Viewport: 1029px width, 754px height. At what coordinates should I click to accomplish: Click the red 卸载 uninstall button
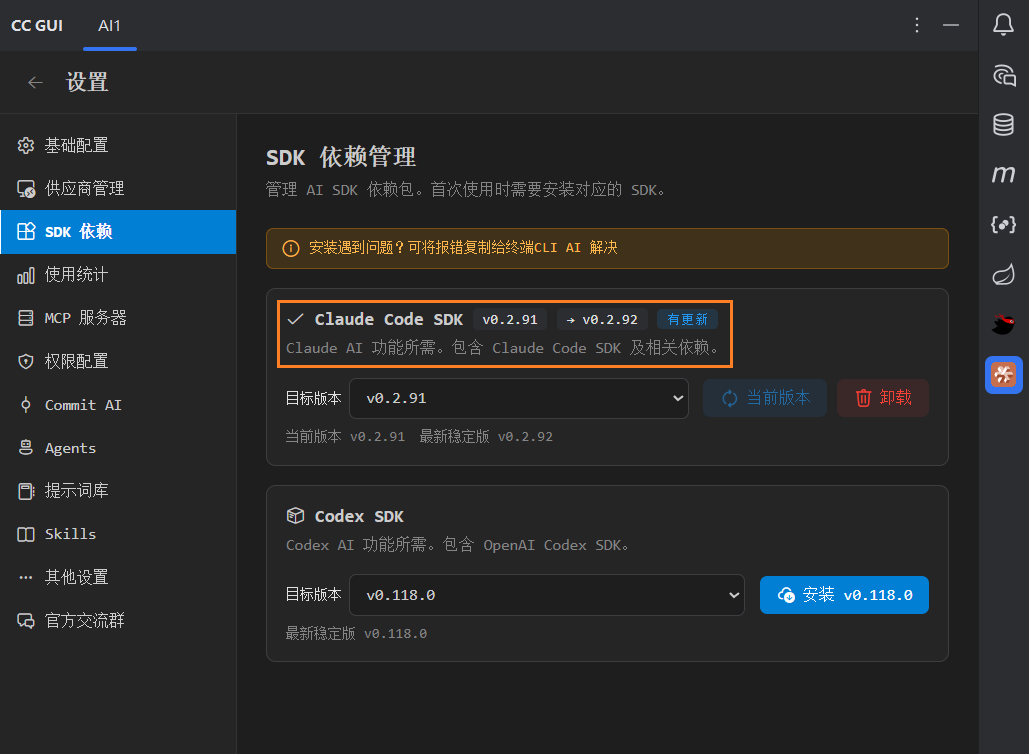[882, 398]
